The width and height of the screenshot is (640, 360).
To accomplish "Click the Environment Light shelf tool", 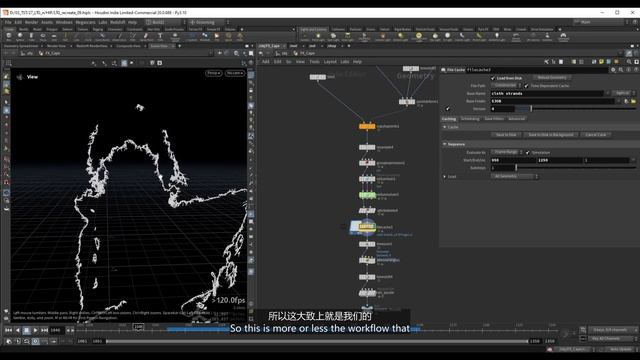I will coord(419,37).
